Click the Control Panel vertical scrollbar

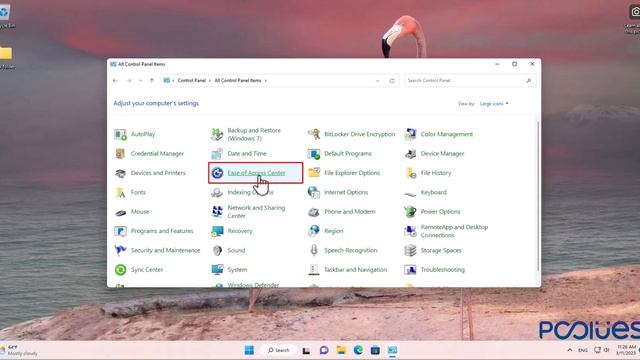coord(538,196)
